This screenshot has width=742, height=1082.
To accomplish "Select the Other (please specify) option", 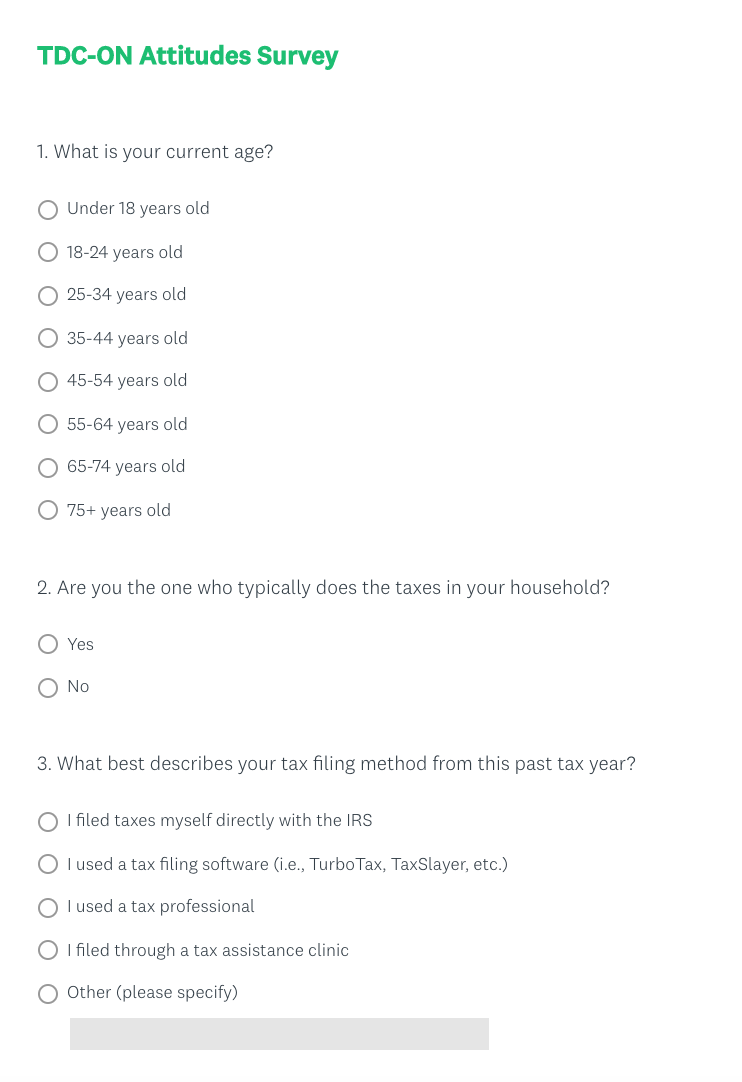I will coord(48,994).
